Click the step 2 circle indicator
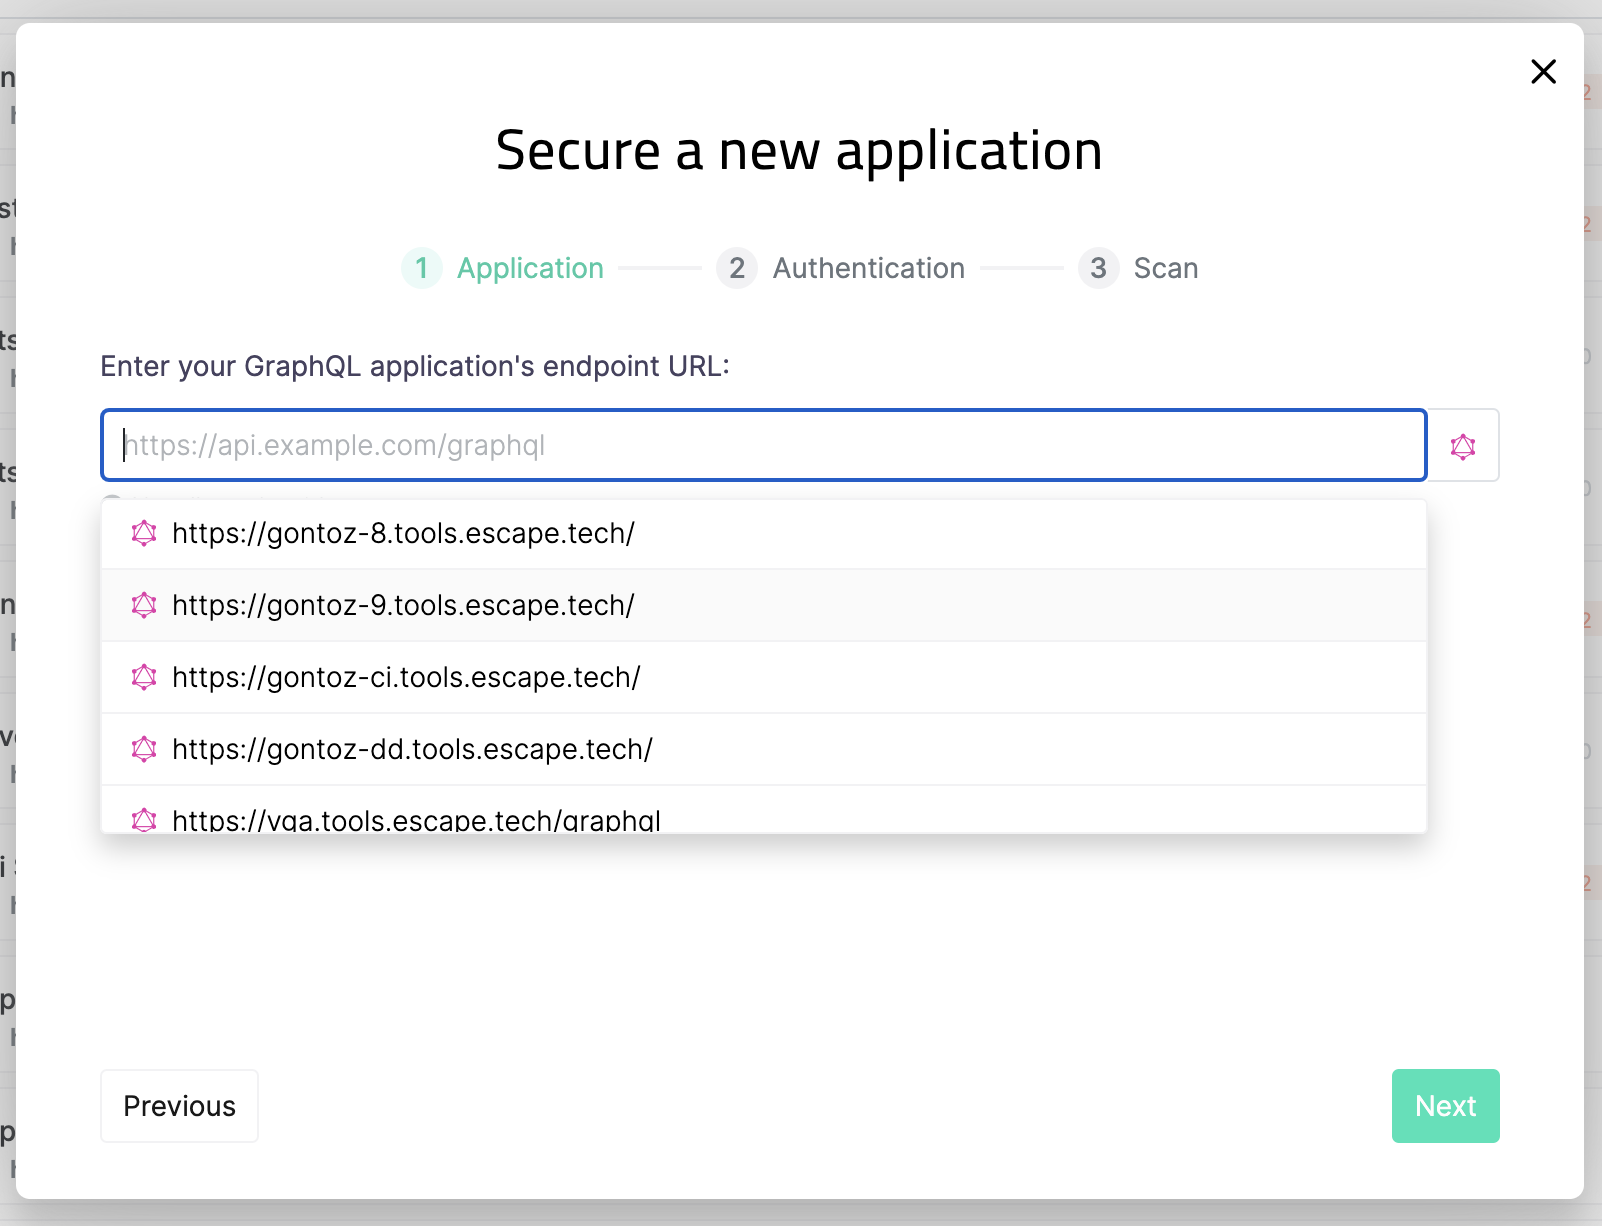This screenshot has width=1602, height=1226. [x=736, y=268]
